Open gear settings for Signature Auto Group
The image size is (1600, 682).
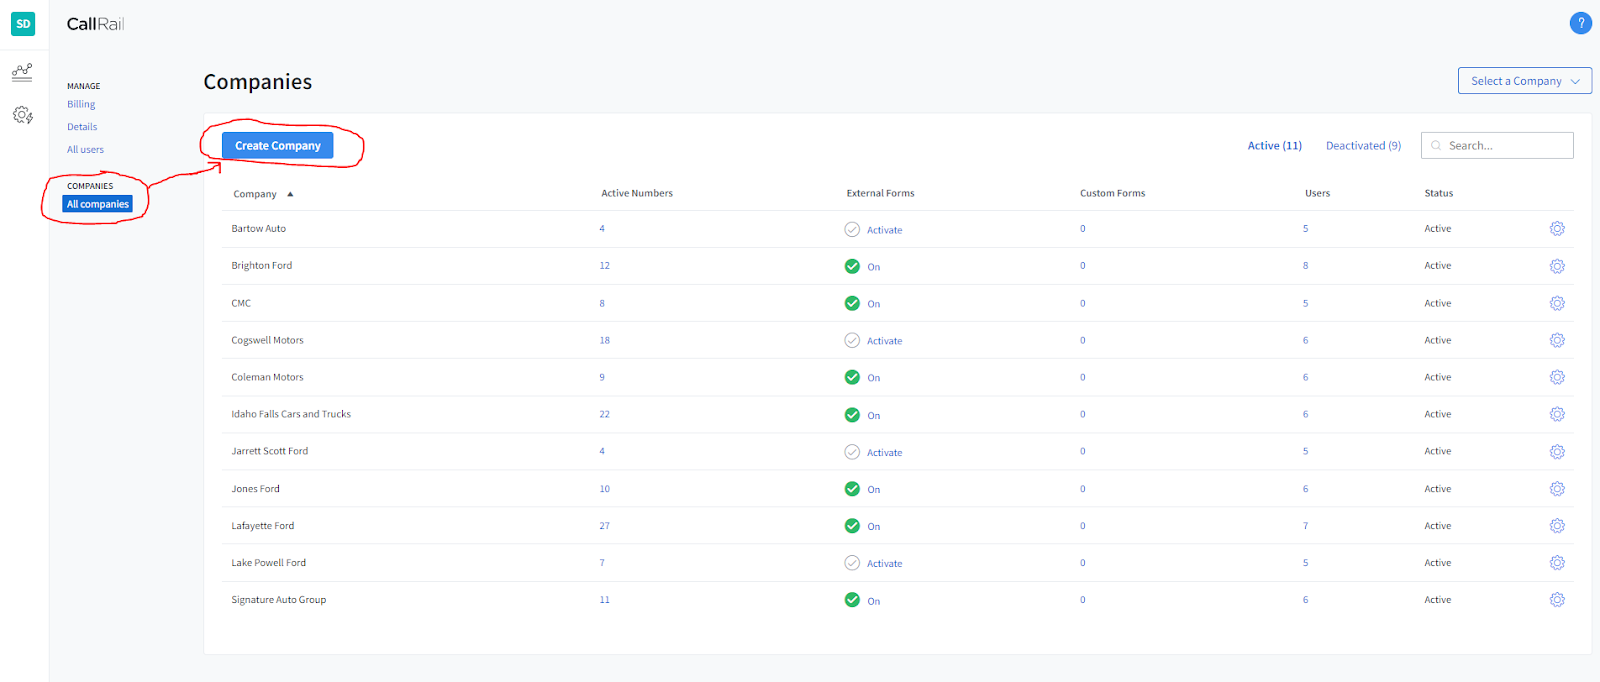click(x=1557, y=600)
